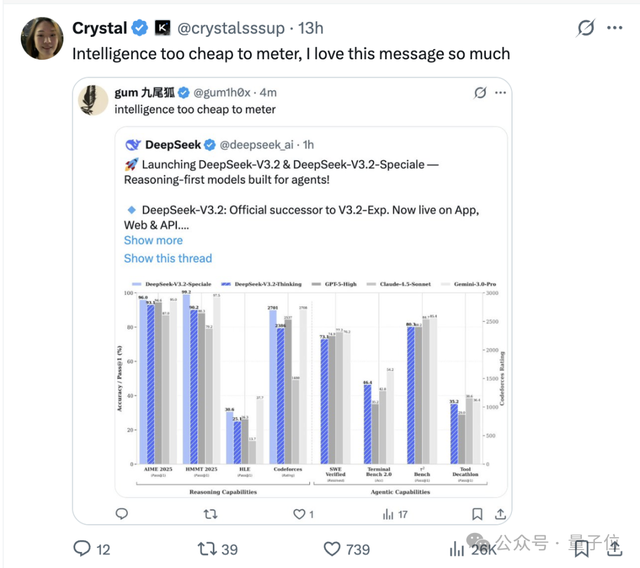Open view analytics on Crystal's post
640x568 pixels.
pyautogui.click(x=457, y=547)
